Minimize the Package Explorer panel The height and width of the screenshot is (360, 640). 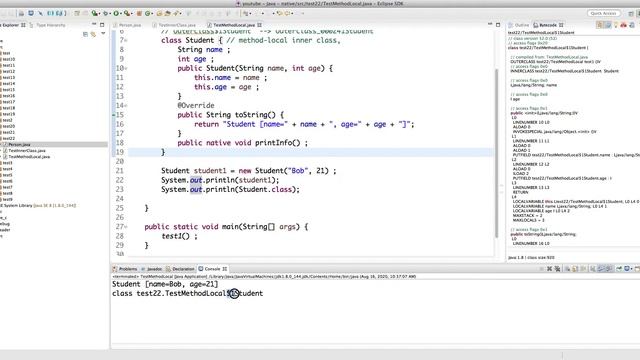(x=94, y=25)
